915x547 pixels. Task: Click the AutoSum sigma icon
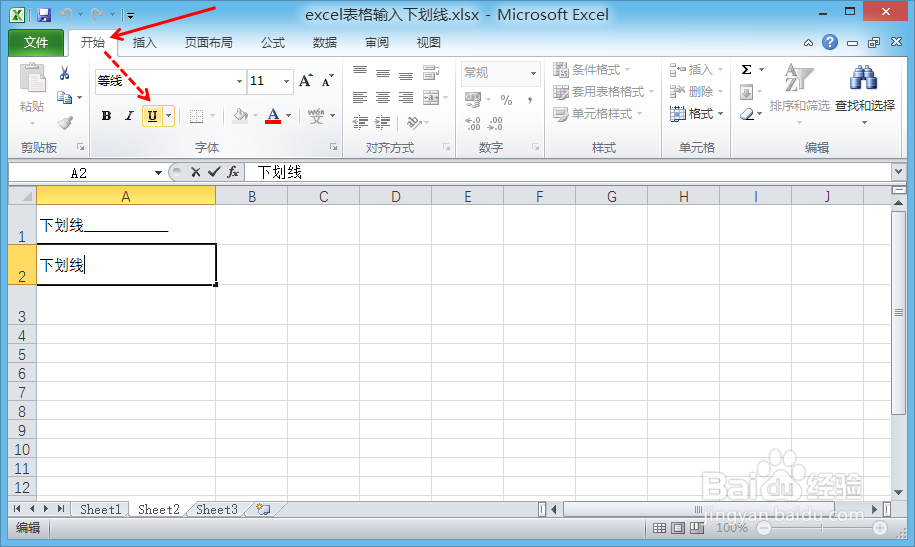coord(746,69)
